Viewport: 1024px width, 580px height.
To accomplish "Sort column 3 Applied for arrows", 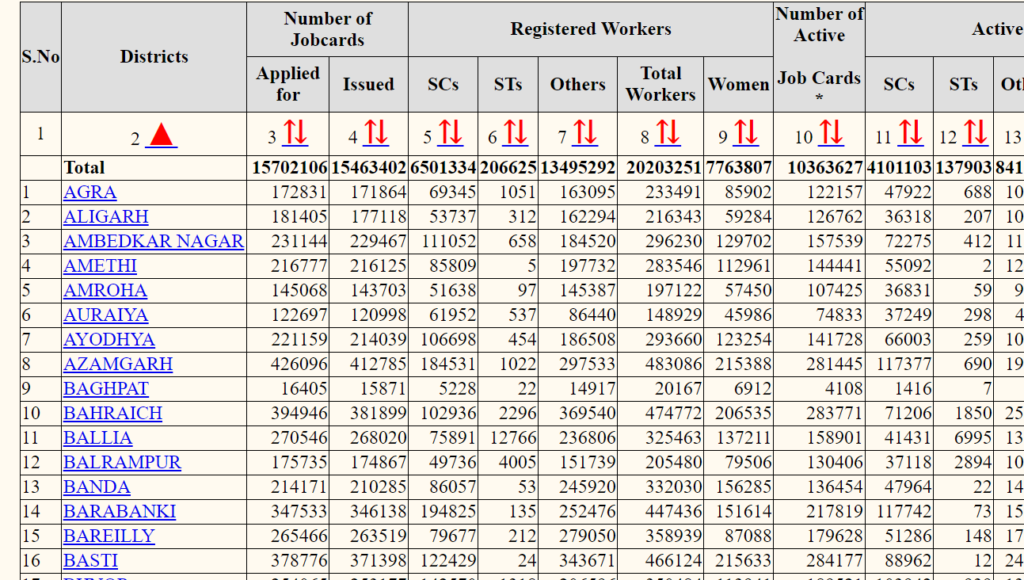I will point(295,133).
